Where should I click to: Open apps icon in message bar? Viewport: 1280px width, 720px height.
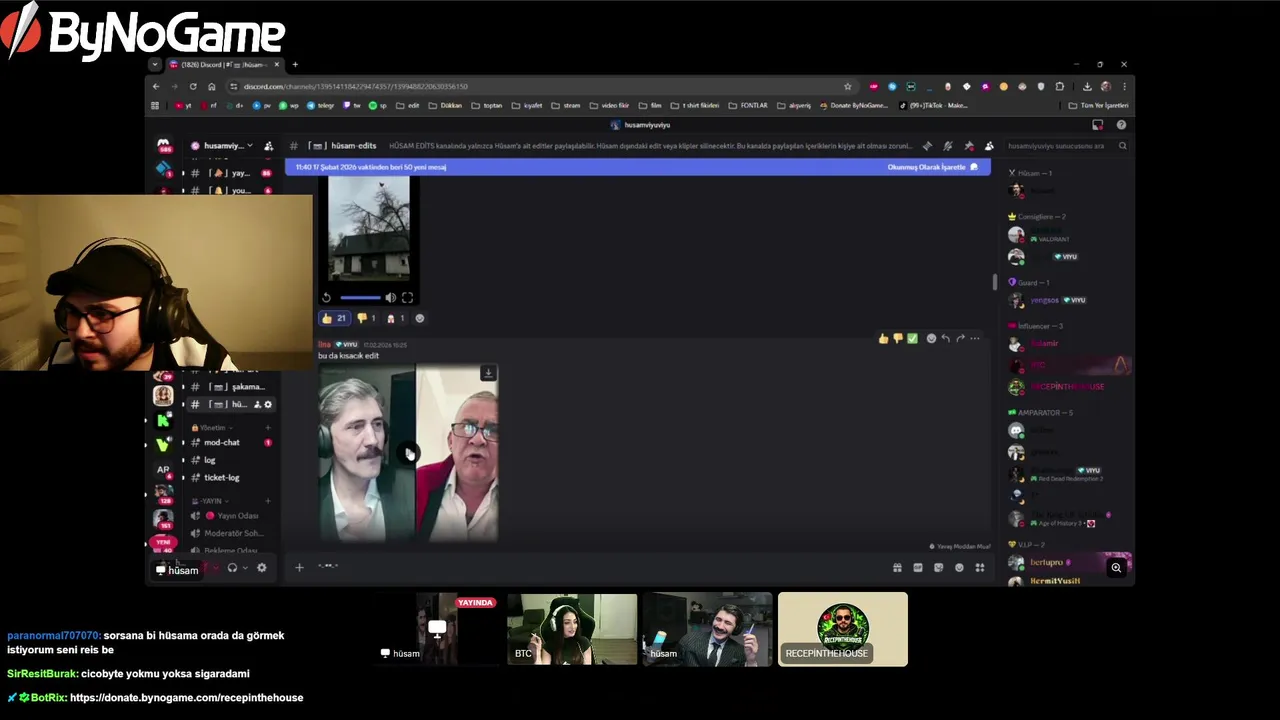tap(980, 568)
